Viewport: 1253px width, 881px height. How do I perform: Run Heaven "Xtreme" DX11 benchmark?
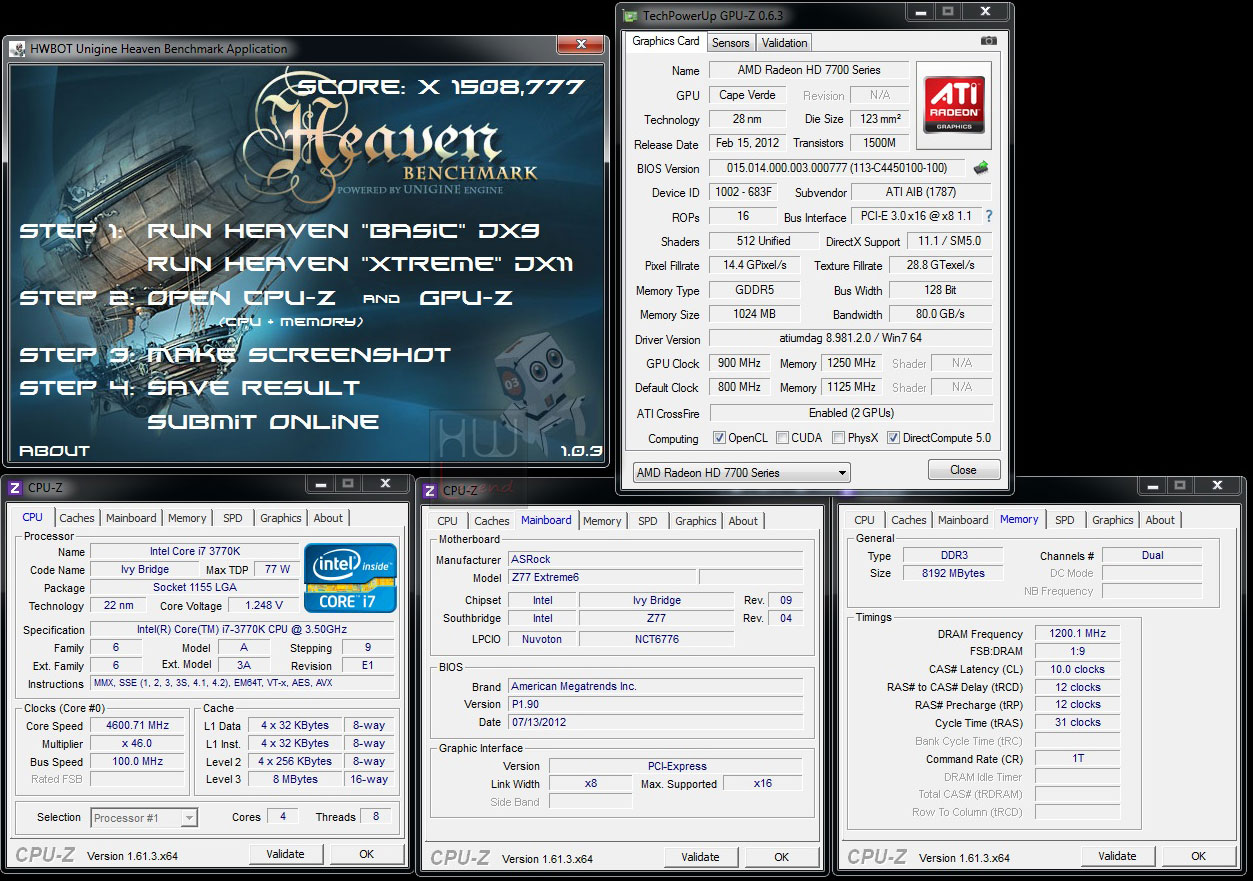pyautogui.click(x=360, y=265)
